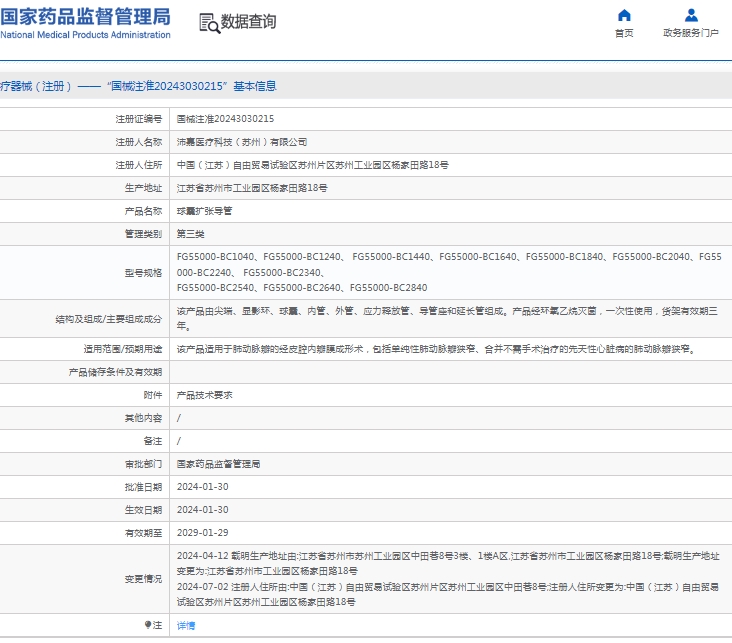Open the 详情 link in the 注 row

186,625
